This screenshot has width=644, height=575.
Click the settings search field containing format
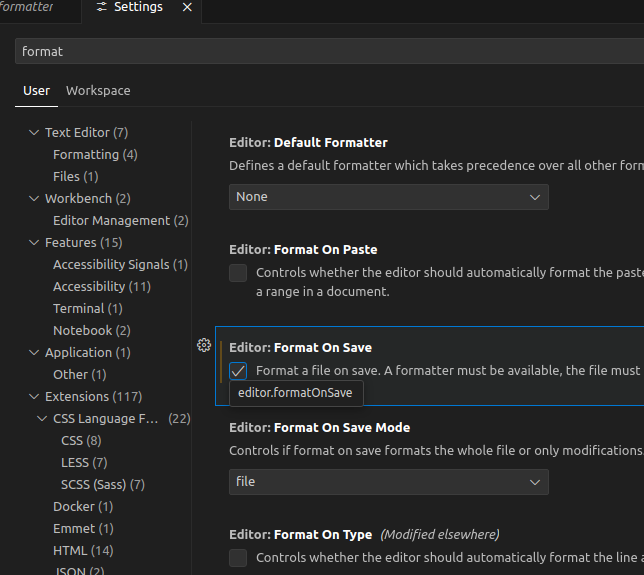pyautogui.click(x=329, y=51)
